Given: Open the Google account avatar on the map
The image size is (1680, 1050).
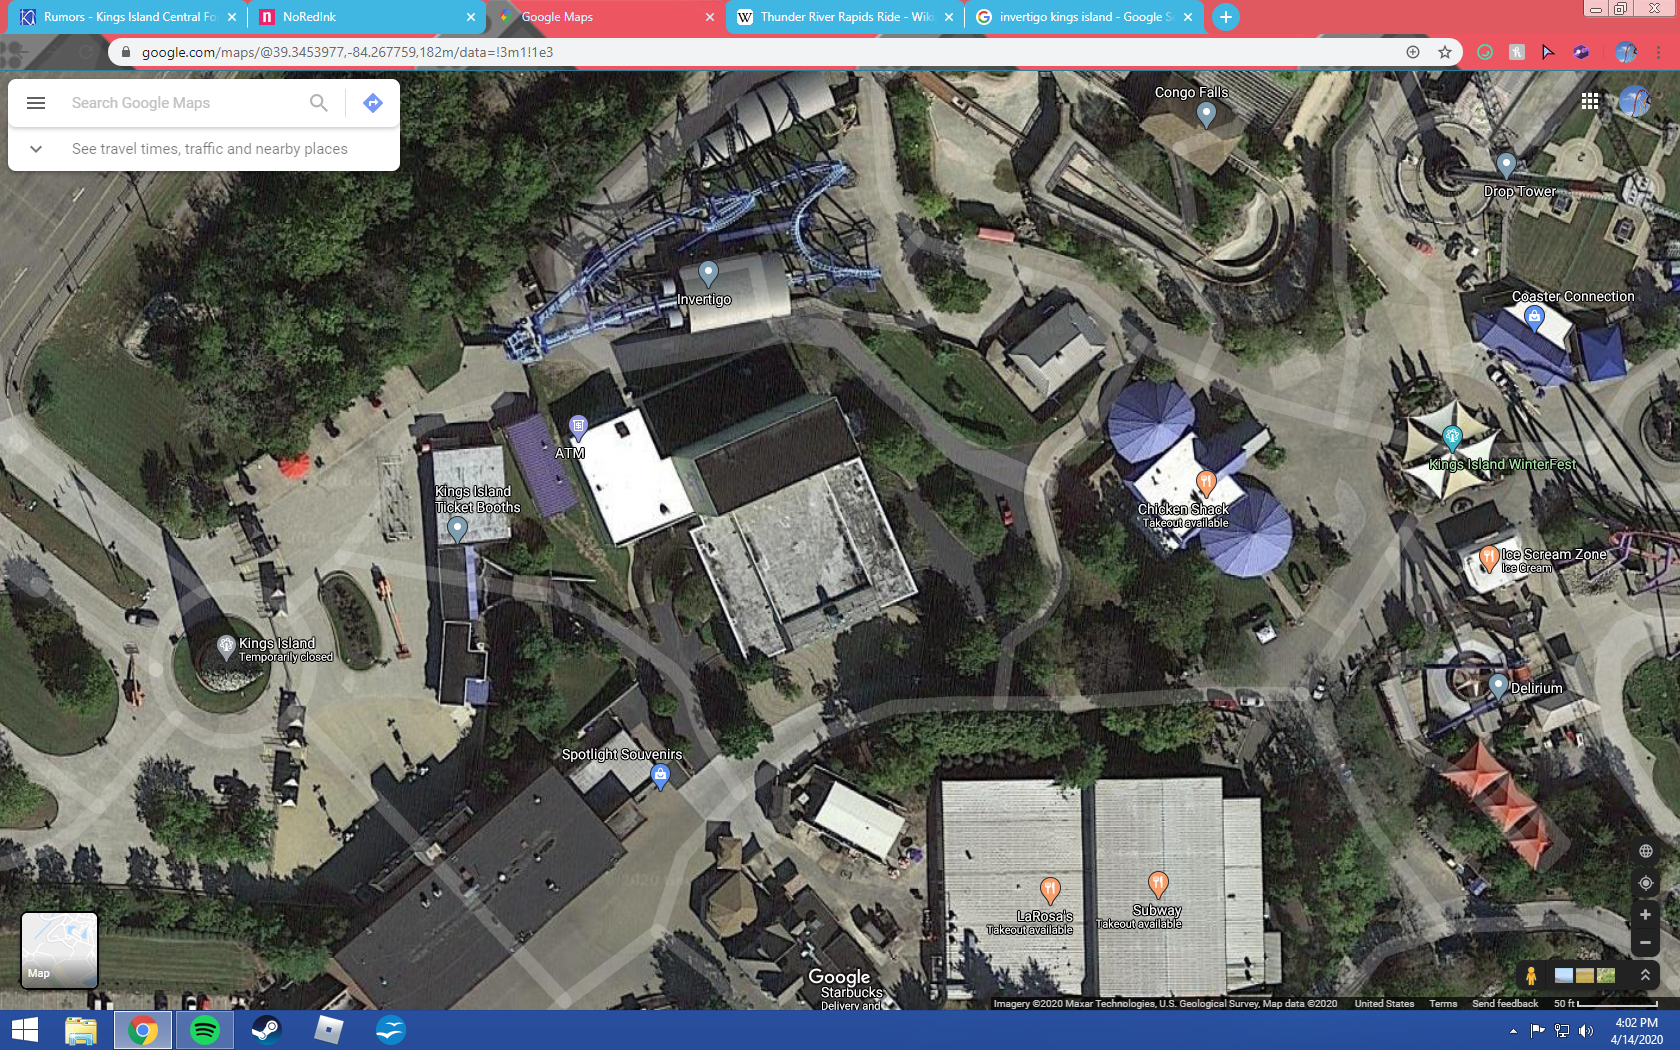Looking at the screenshot, I should coord(1635,101).
